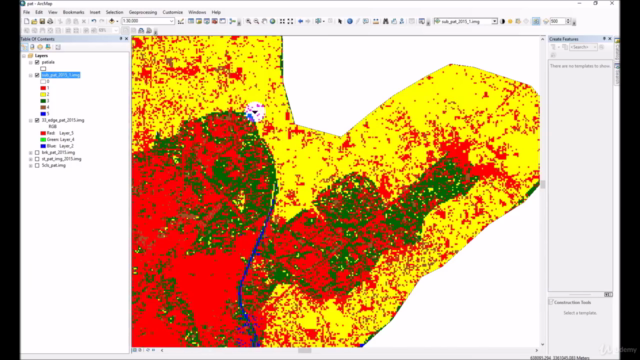Select the Zoom In tool
Image resolution: width=640 pixels, height=360 pixels.
point(248,21)
